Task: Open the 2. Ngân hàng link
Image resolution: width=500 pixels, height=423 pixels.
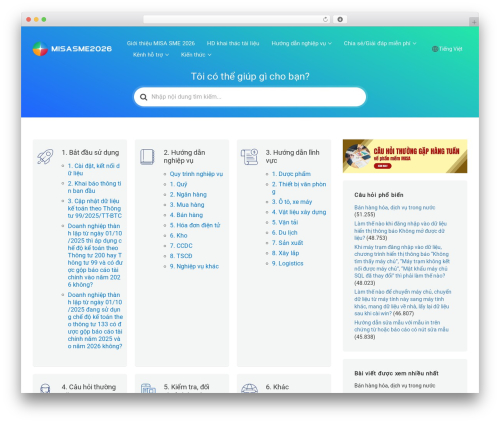Action: click(188, 194)
